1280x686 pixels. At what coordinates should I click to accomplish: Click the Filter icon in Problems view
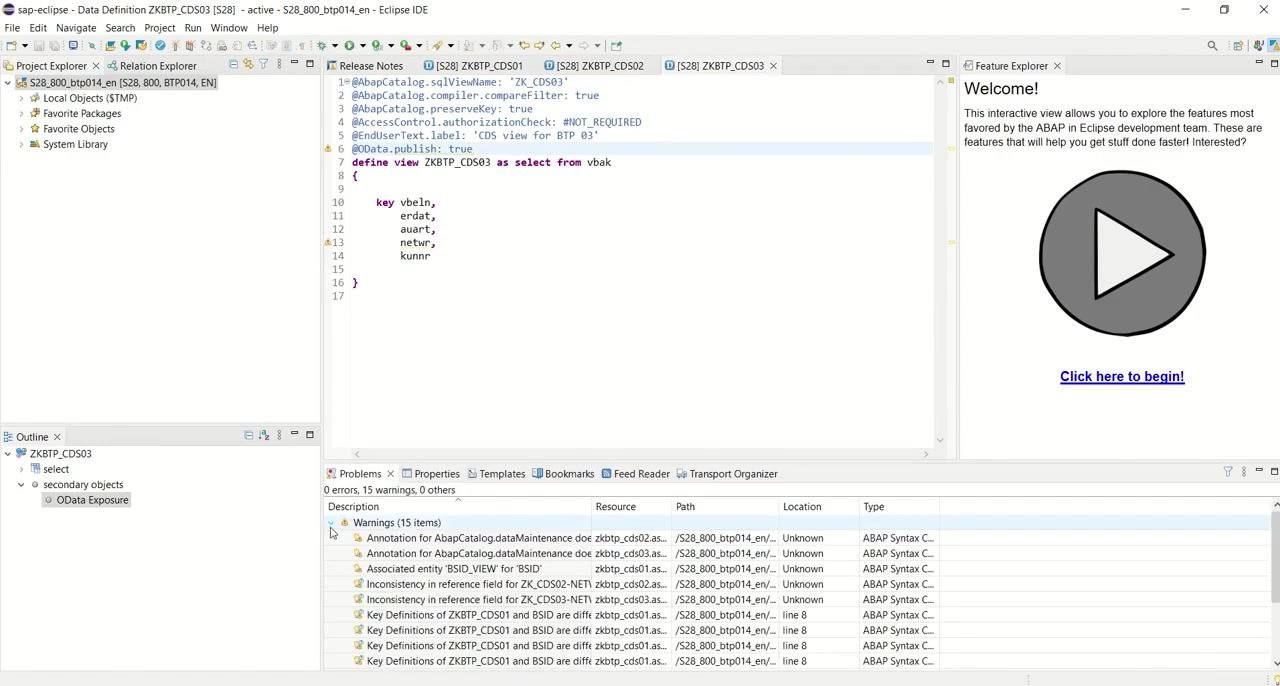pos(1228,472)
